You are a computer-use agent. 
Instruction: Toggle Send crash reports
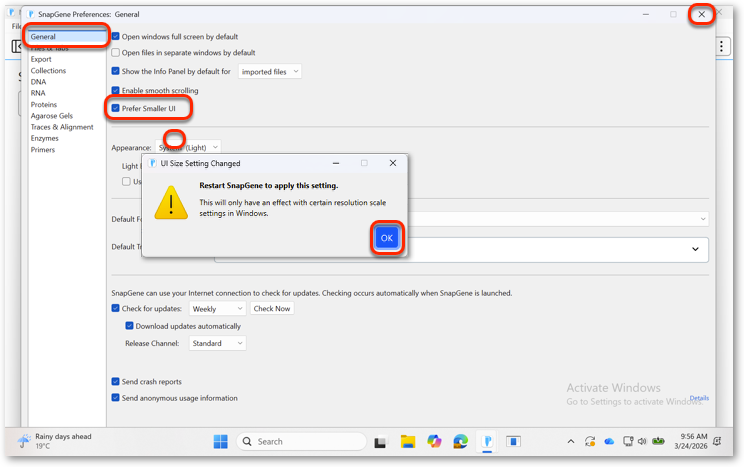click(115, 381)
